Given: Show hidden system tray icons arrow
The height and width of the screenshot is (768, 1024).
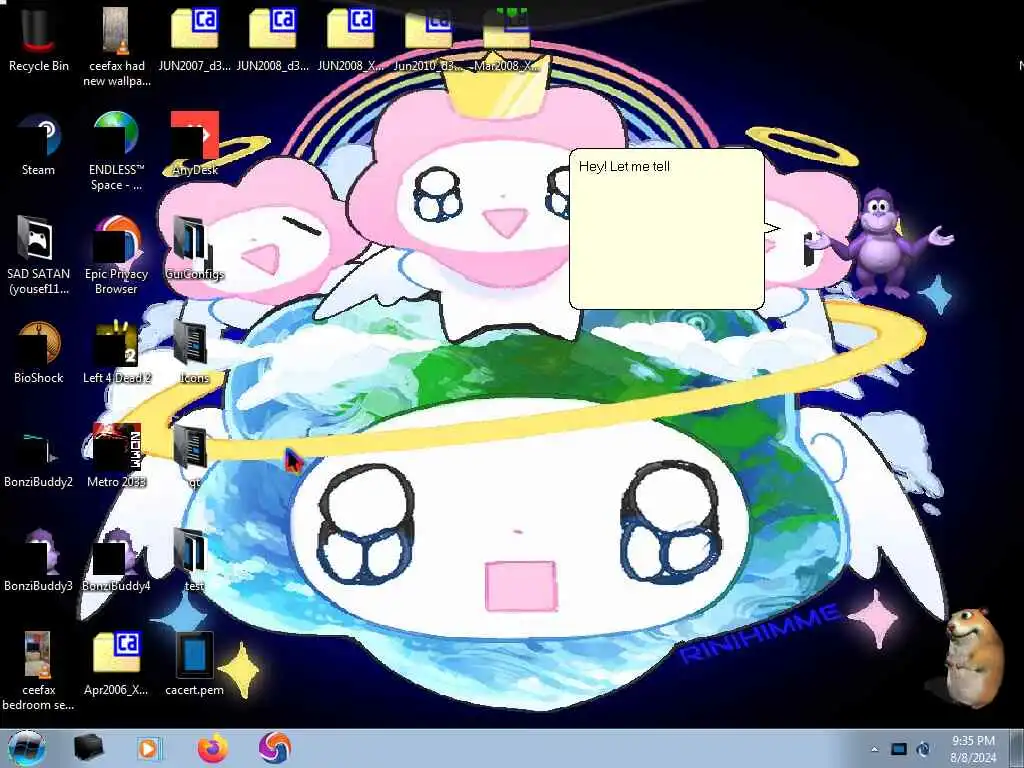Looking at the screenshot, I should (874, 749).
